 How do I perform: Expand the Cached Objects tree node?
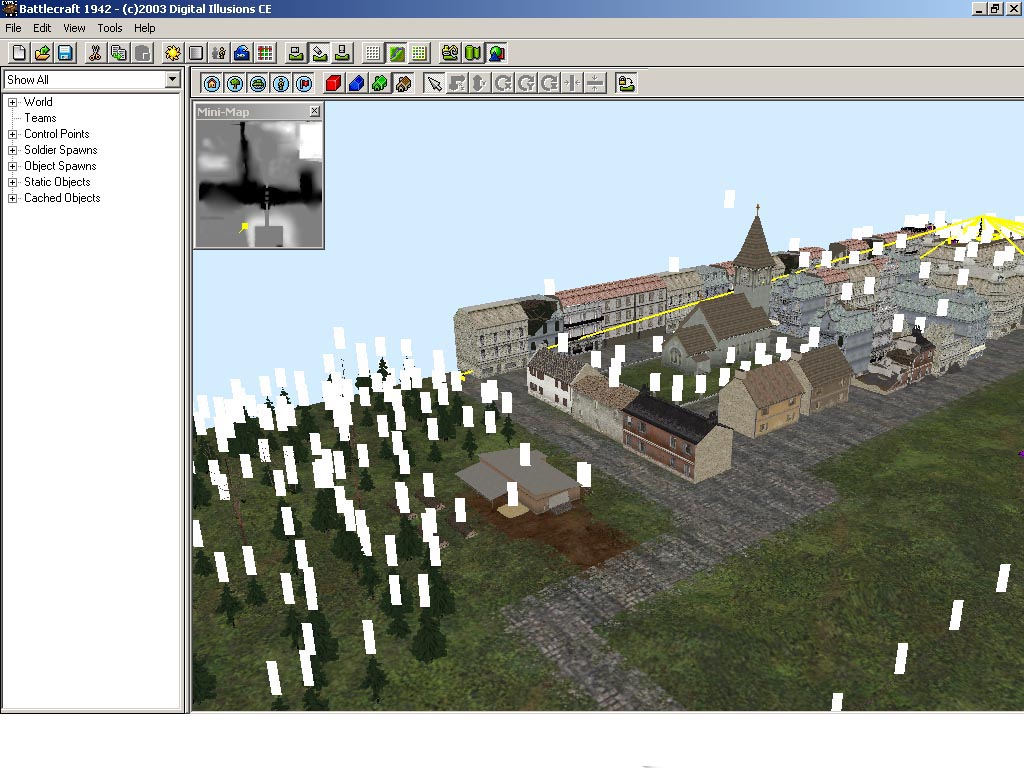tap(12, 199)
